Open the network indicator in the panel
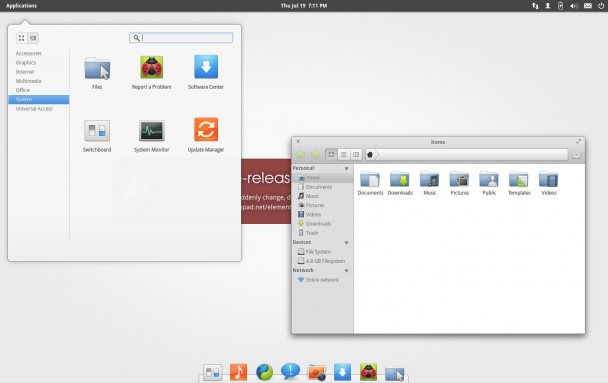The width and height of the screenshot is (608, 383). coord(535,6)
